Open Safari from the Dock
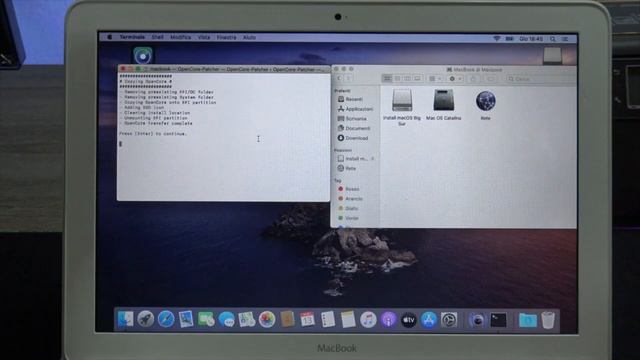640x360 pixels. point(166,319)
